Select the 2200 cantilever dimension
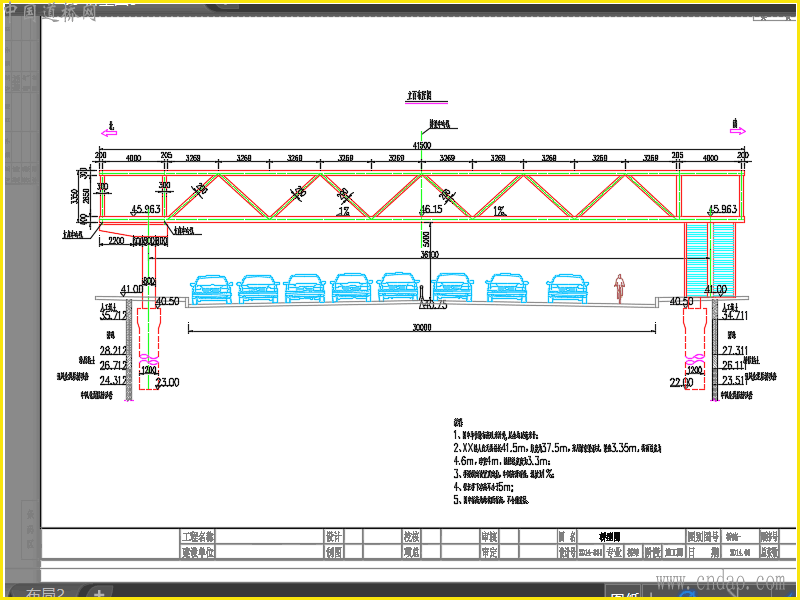 116,240
